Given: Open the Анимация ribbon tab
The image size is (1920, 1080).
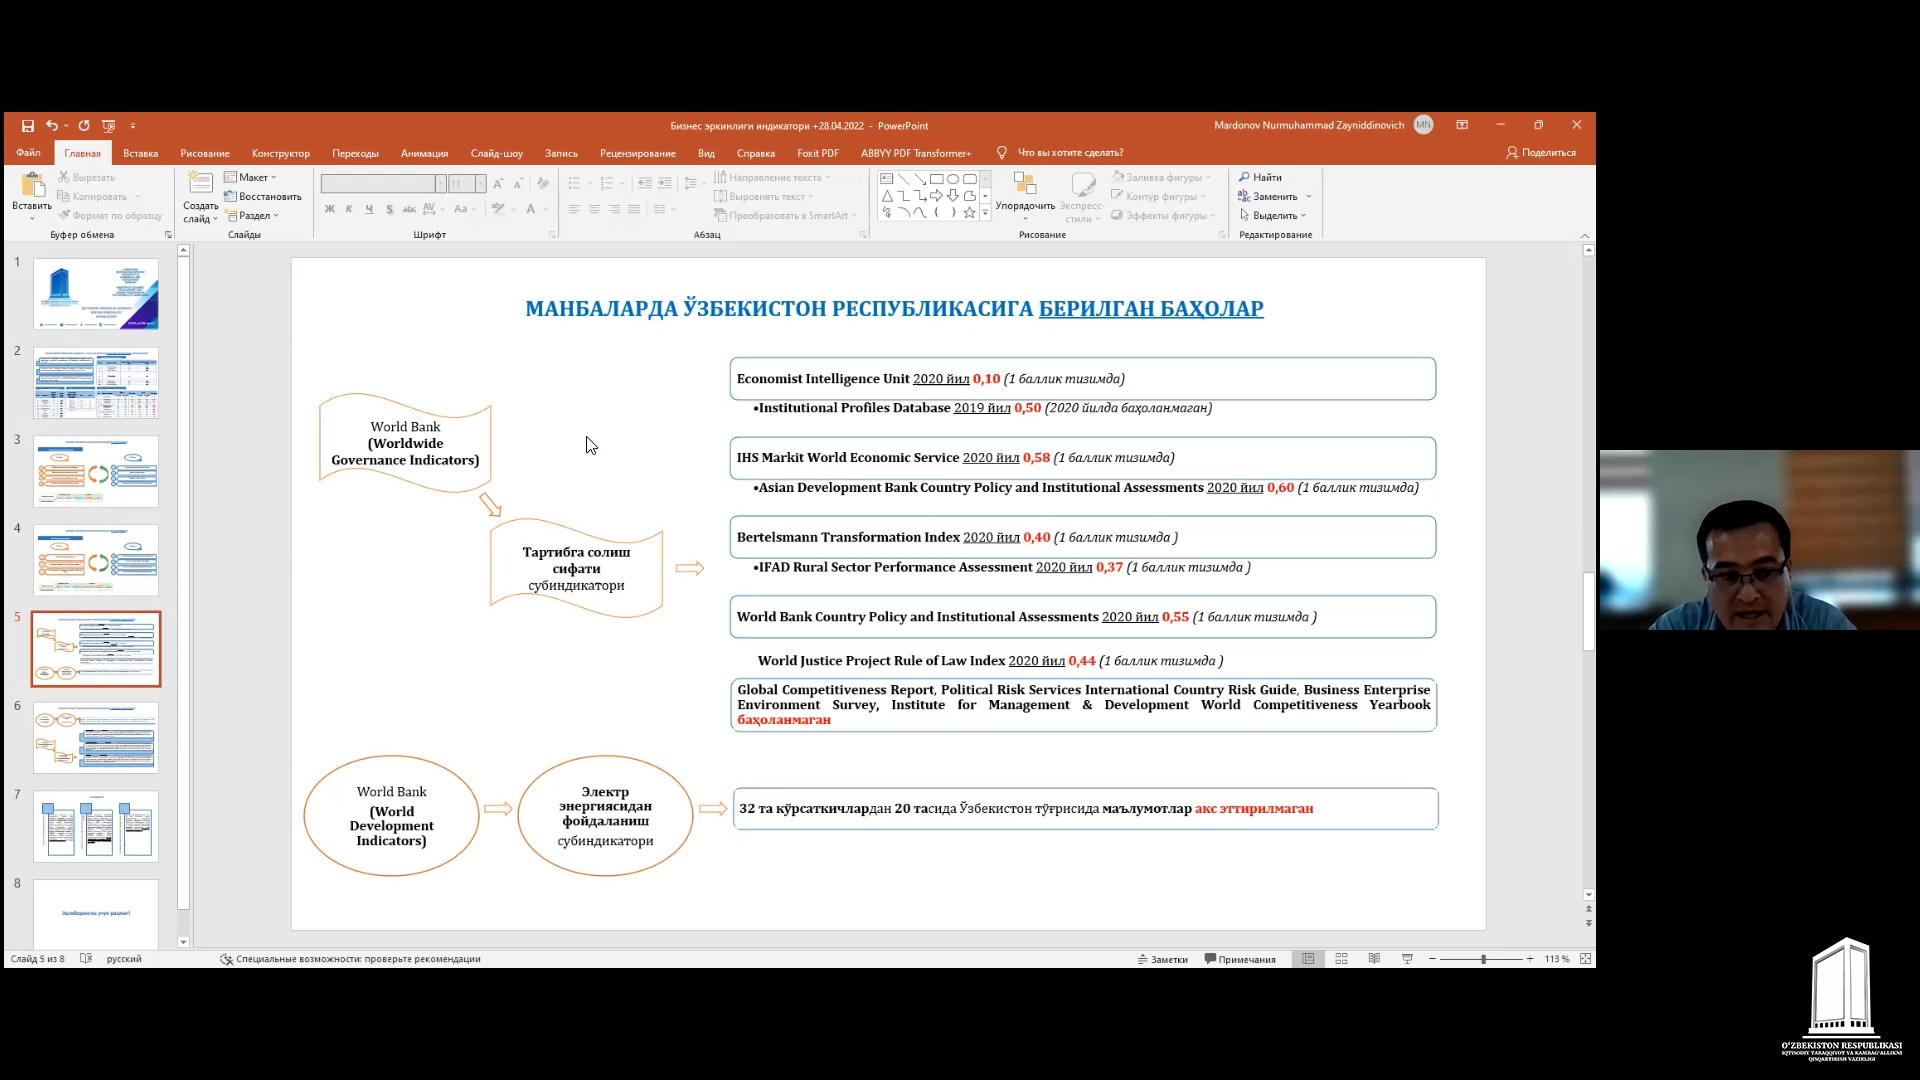Looking at the screenshot, I should click(x=424, y=153).
